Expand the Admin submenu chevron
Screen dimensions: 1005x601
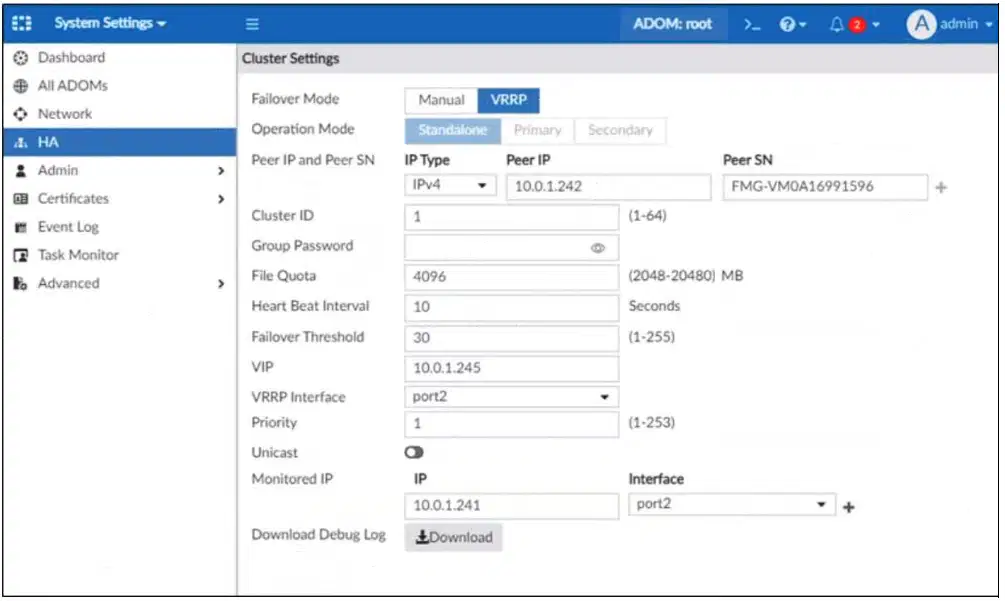click(221, 170)
